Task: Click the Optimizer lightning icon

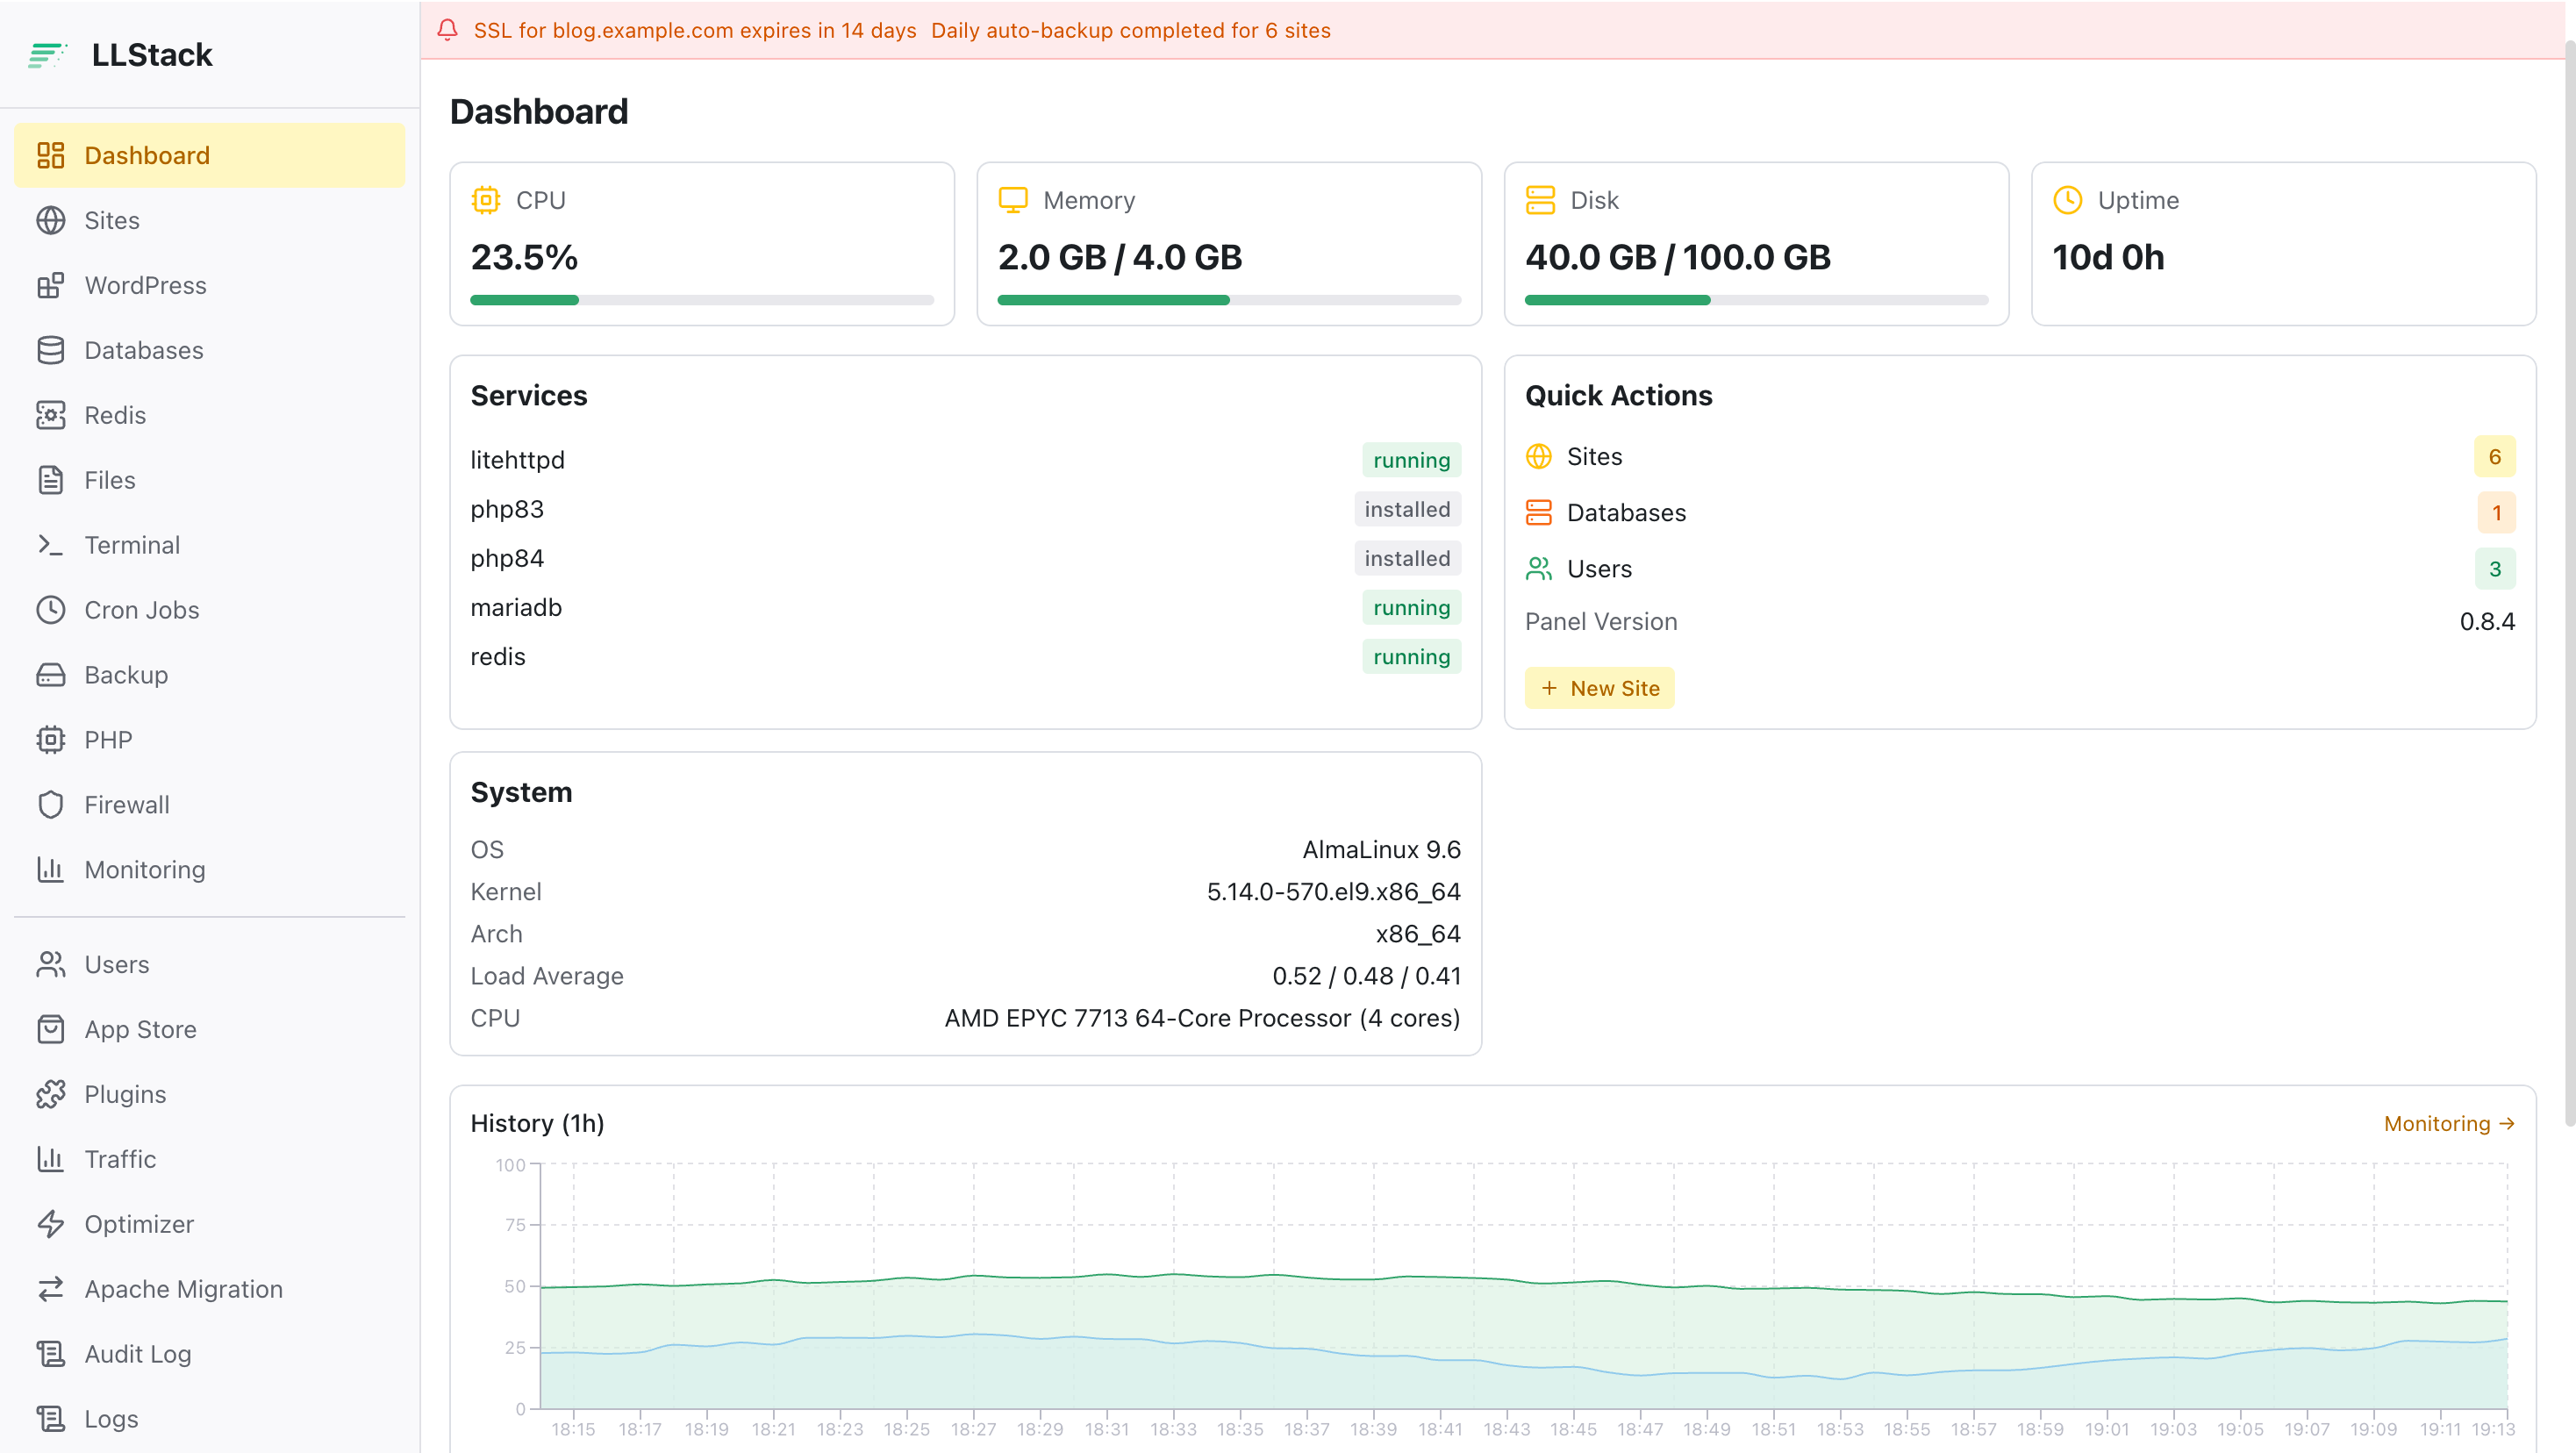Action: (50, 1224)
